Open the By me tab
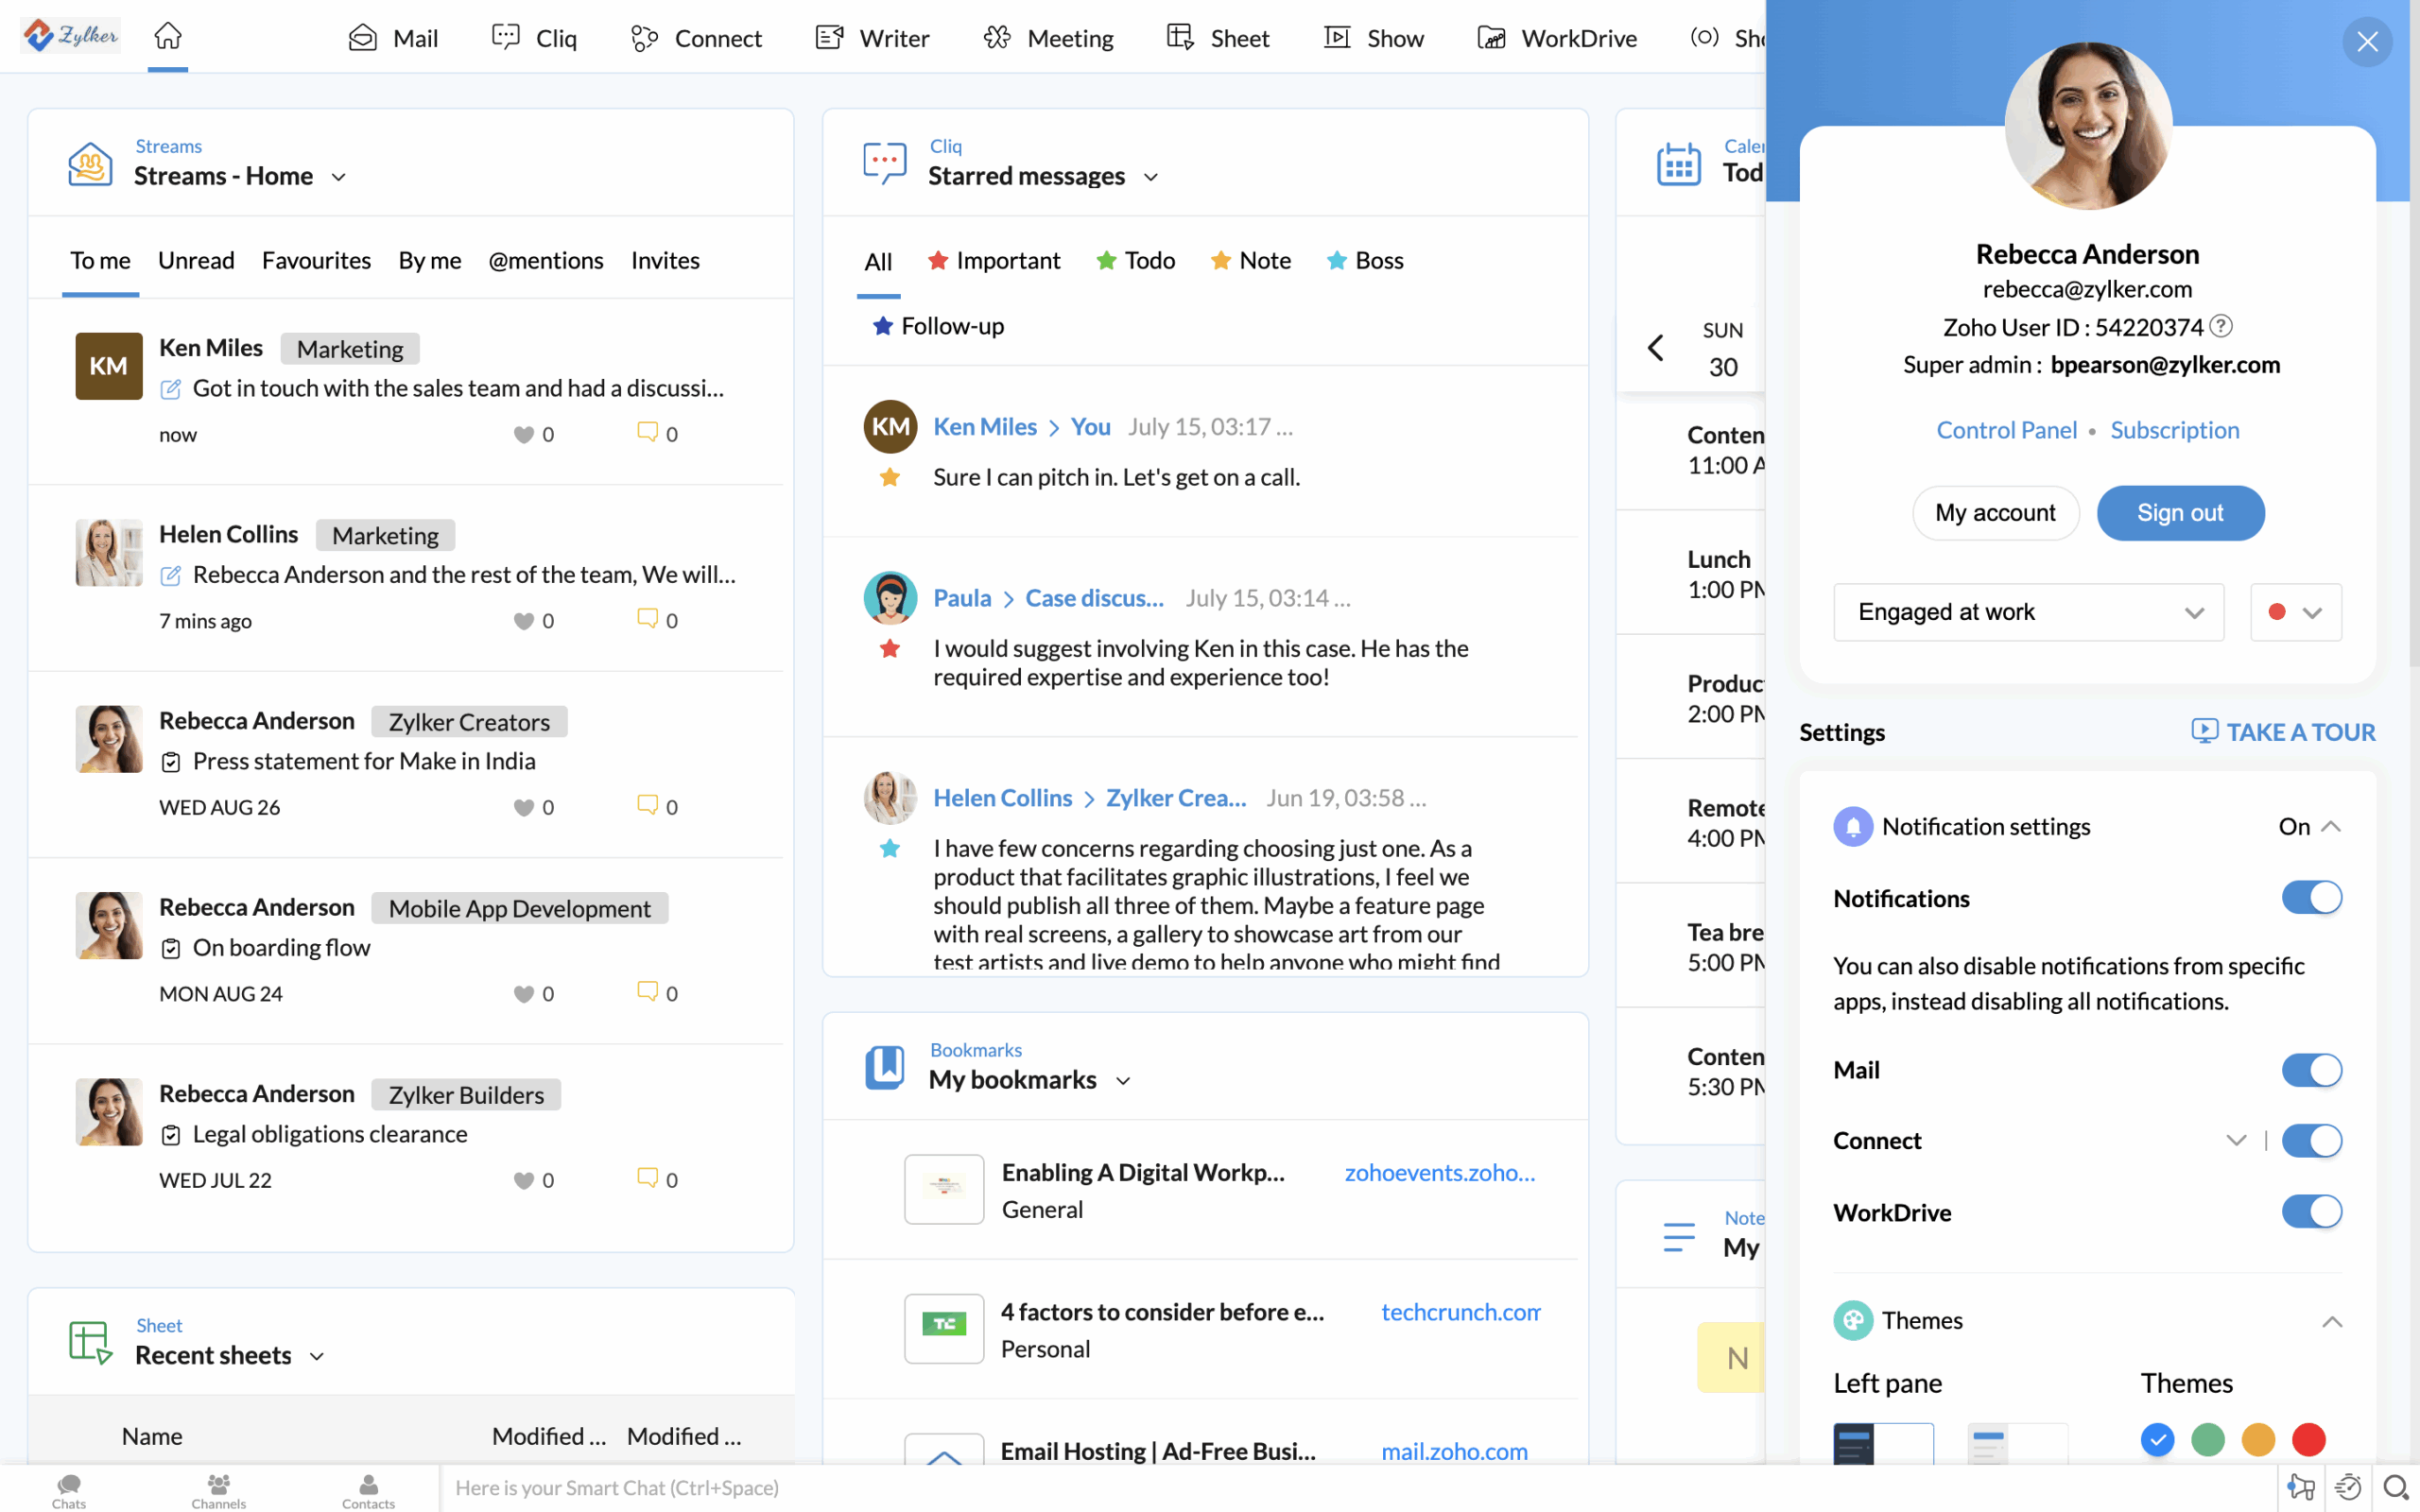The height and width of the screenshot is (1512, 2420). pyautogui.click(x=430, y=261)
